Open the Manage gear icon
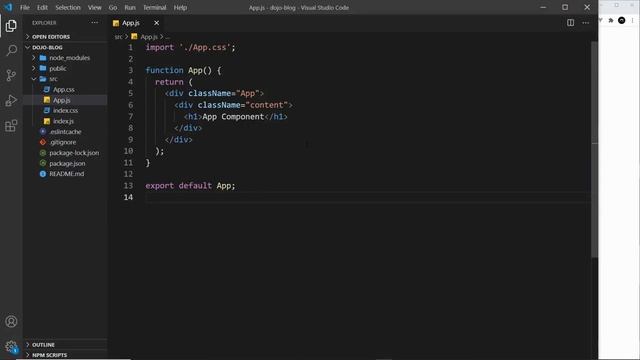 tap(11, 347)
